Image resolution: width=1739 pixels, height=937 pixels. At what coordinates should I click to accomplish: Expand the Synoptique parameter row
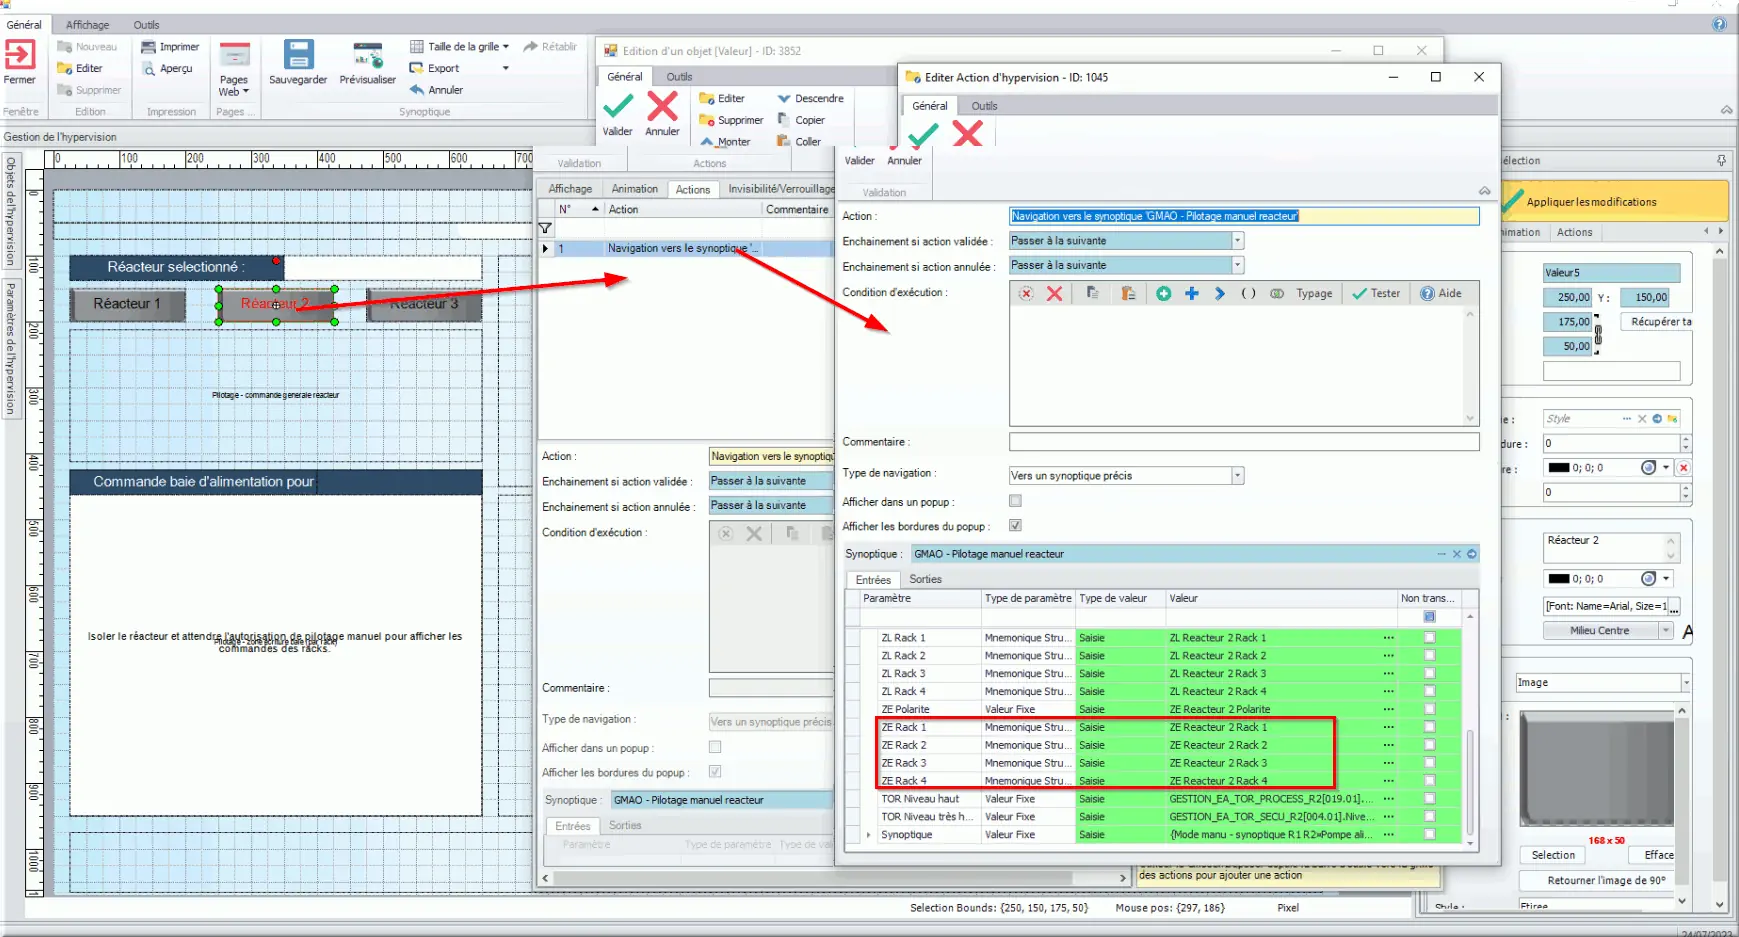click(x=867, y=835)
